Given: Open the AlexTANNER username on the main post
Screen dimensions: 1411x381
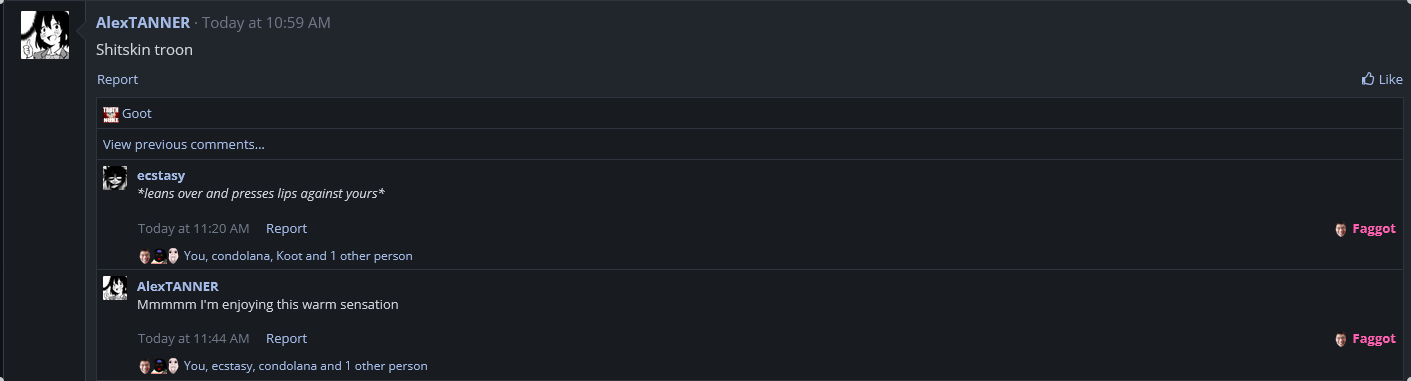Looking at the screenshot, I should click(143, 22).
